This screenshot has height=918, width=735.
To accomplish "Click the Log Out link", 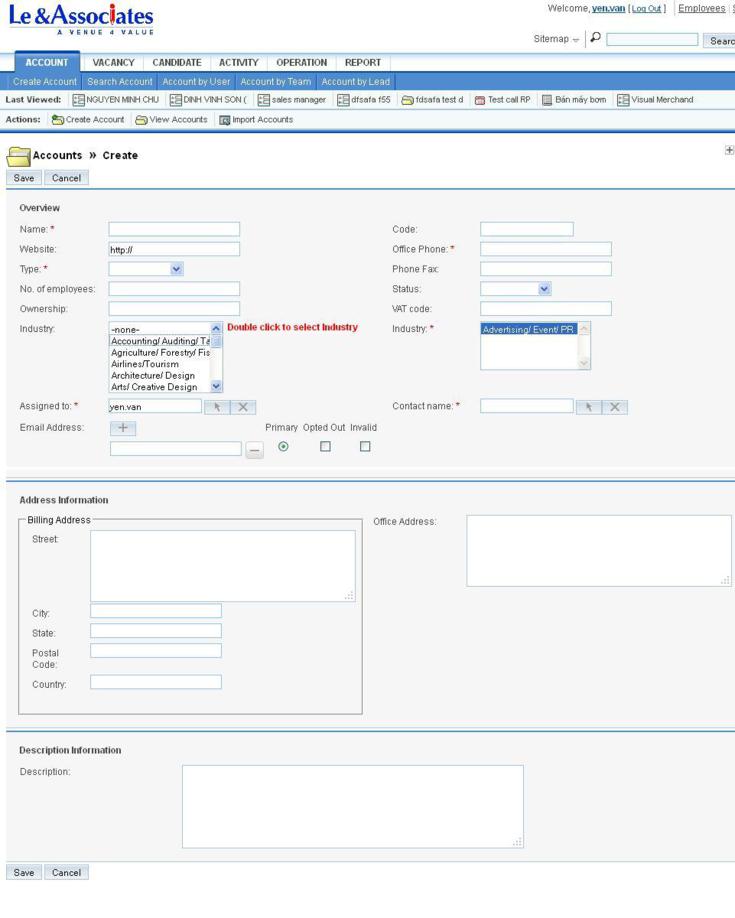I will click(x=647, y=9).
